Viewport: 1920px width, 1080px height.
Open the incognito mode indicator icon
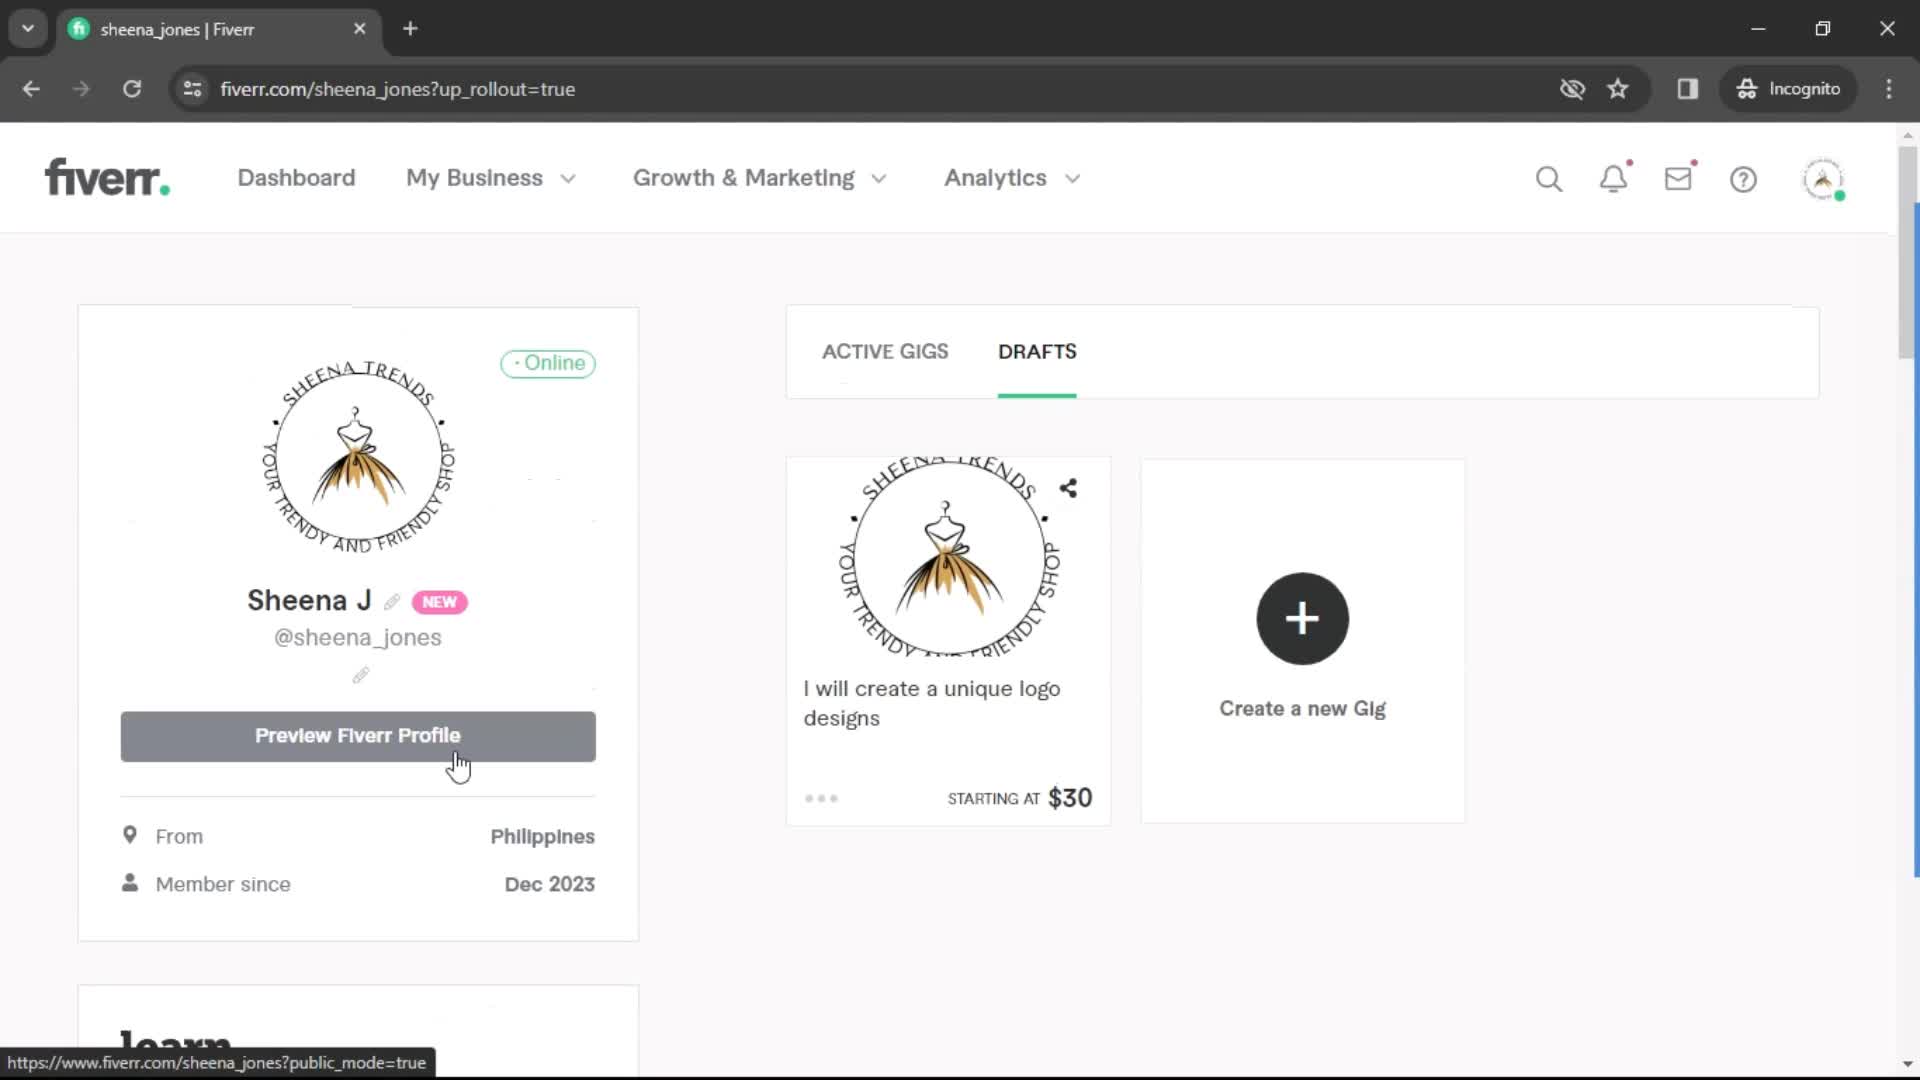coord(1745,88)
